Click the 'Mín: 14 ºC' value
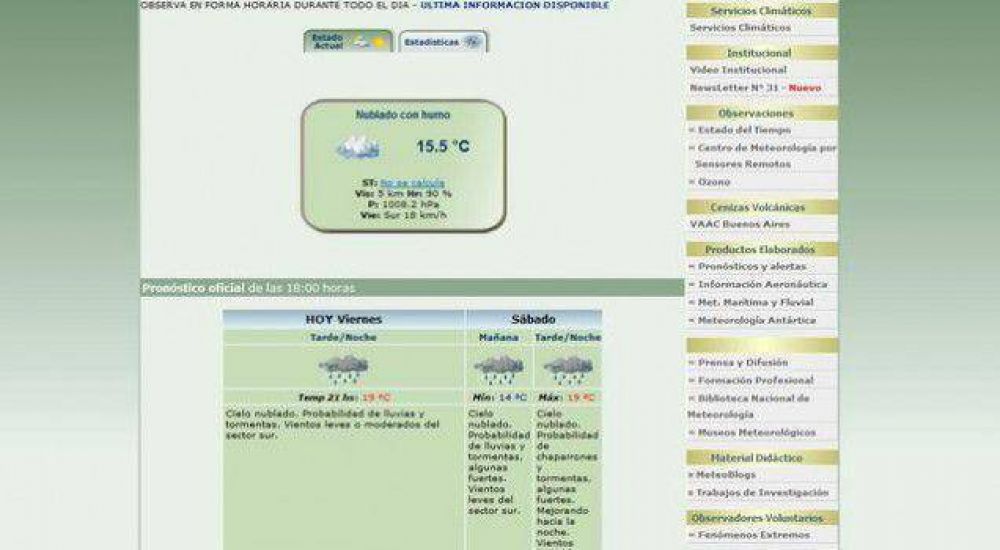Viewport: 1000px width, 550px height. coord(499,398)
